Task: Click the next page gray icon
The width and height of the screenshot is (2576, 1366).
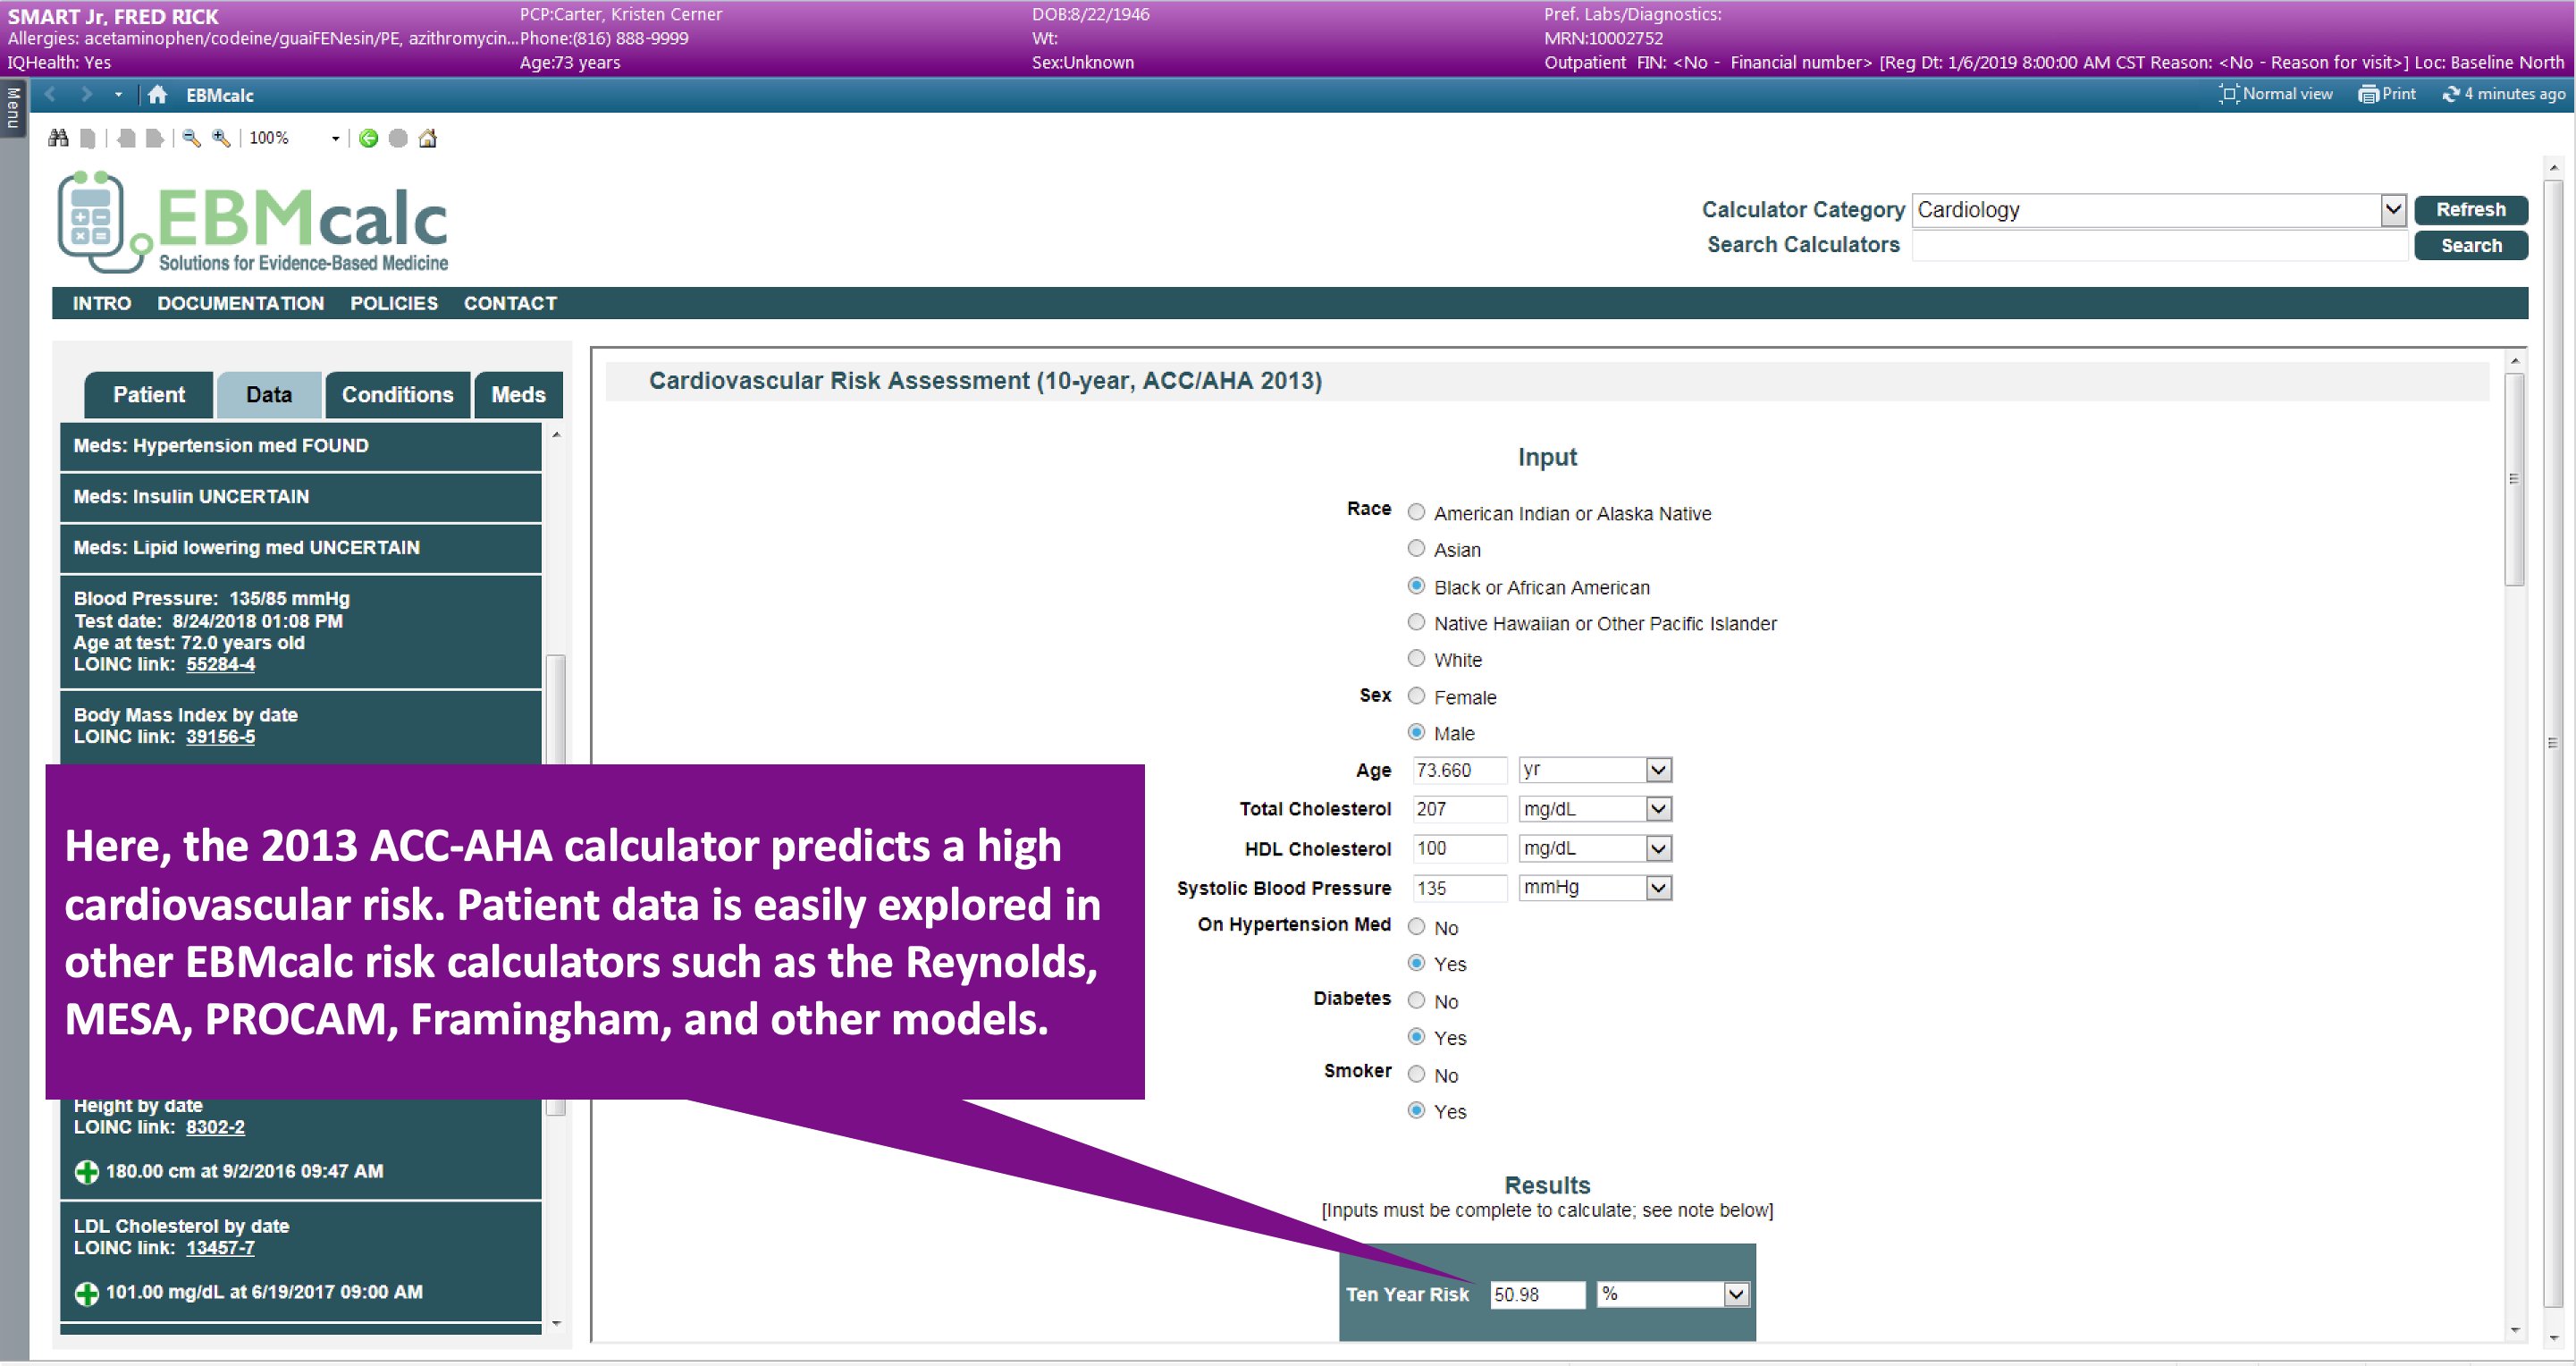Action: tap(154, 138)
